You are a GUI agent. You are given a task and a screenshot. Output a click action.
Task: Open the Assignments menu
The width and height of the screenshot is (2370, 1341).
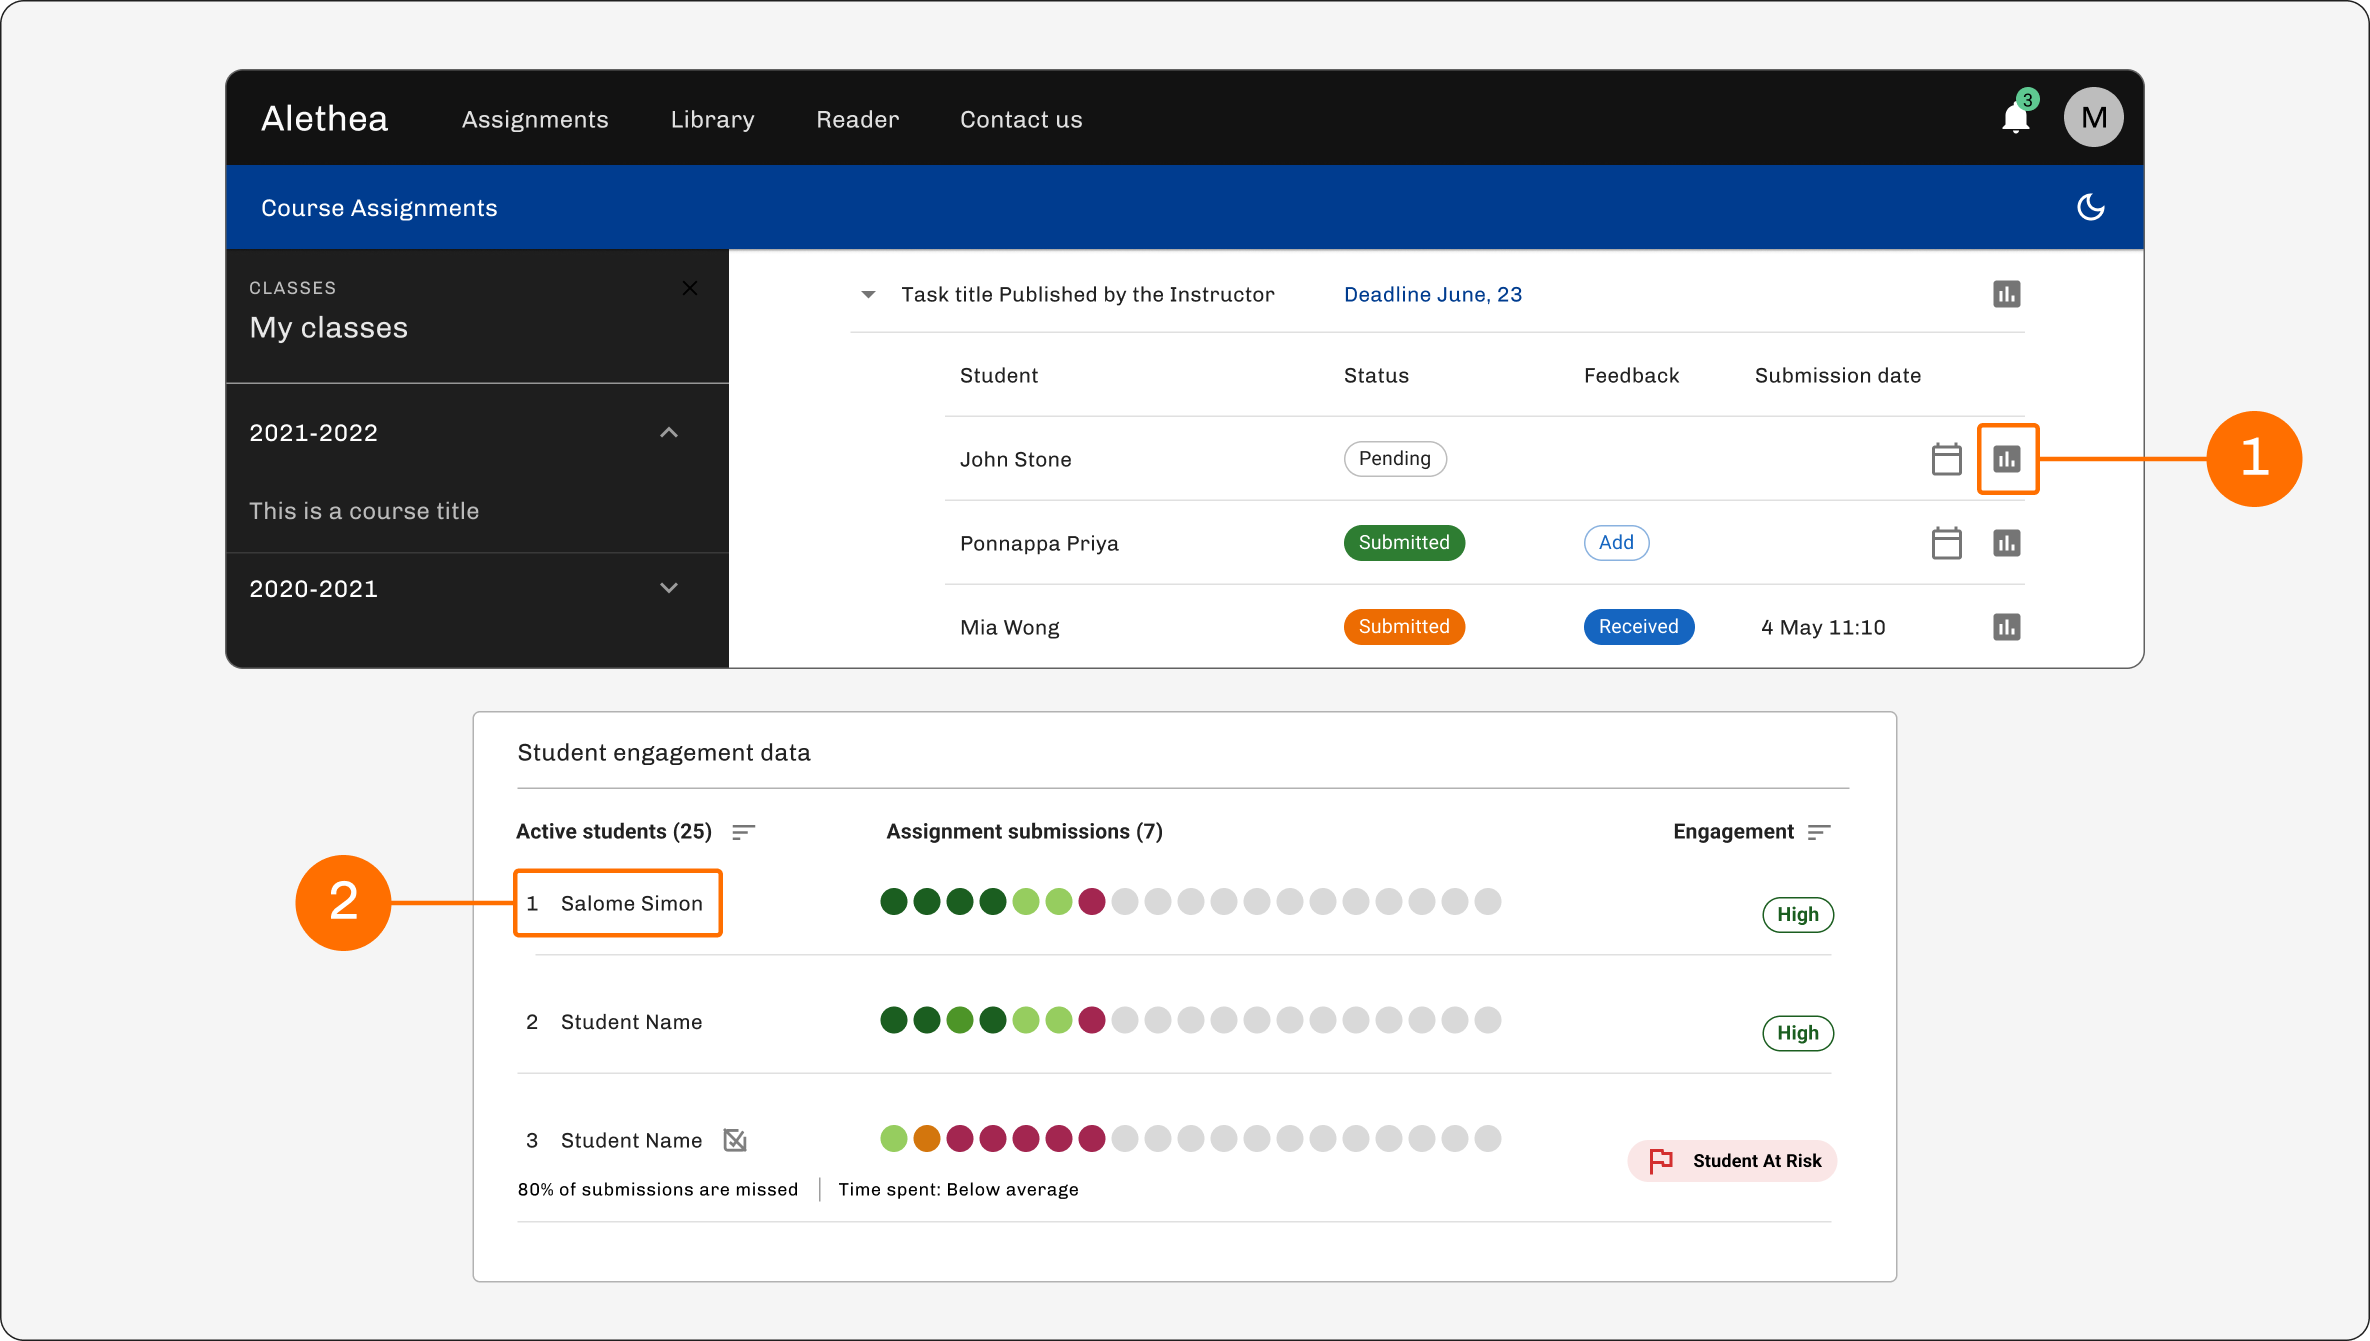pyautogui.click(x=535, y=119)
